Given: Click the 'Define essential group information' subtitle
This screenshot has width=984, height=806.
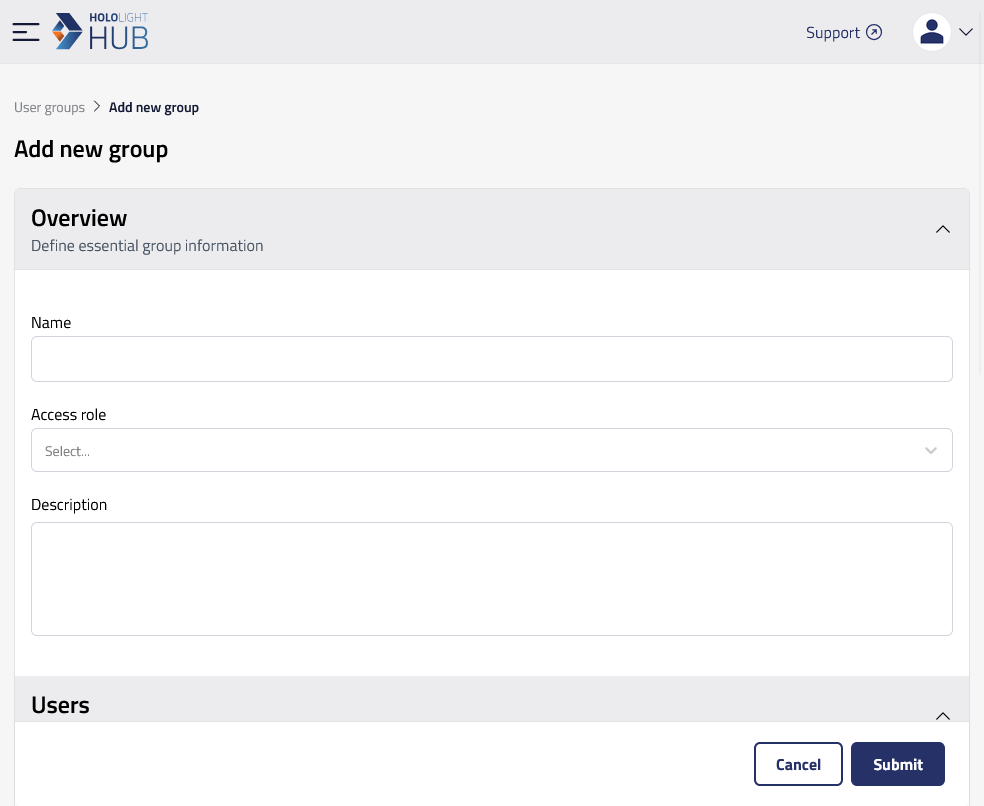Looking at the screenshot, I should (147, 245).
